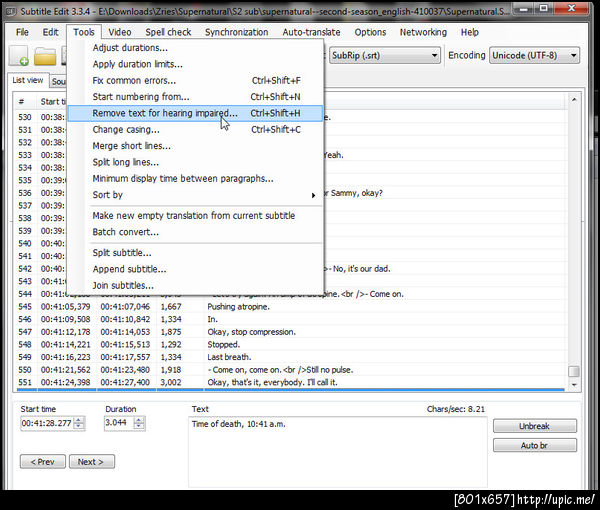Select row 547 Okay, stop compression
The width and height of the screenshot is (600, 510).
pyautogui.click(x=290, y=332)
